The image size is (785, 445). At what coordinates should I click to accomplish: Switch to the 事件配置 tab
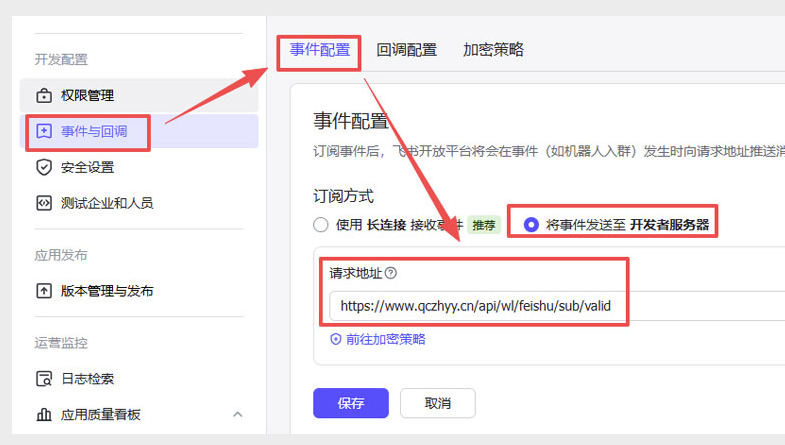click(320, 50)
